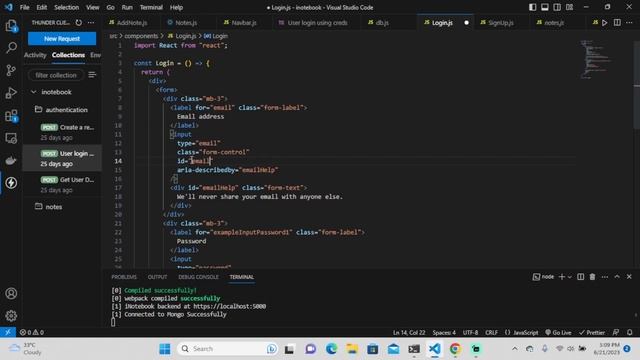Click the feedback icon in status bar
640x360 pixels.
pos(616,332)
